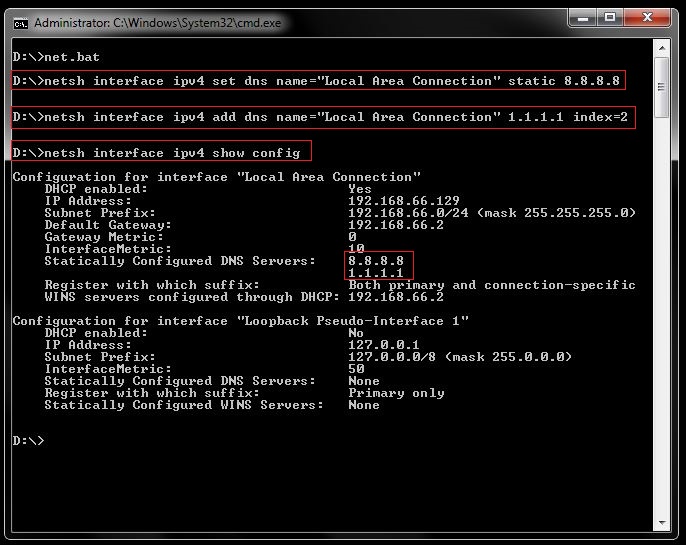
Task: Click the '(mask 255.255.255.0)' text
Action: pos(556,213)
